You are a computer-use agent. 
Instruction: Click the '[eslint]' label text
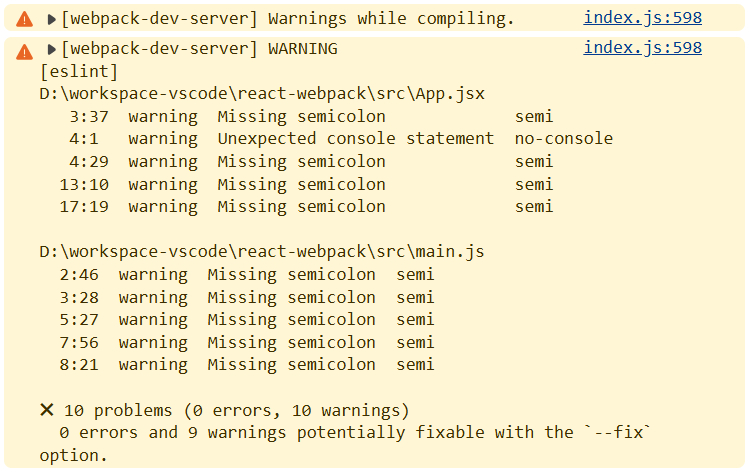(x=79, y=72)
